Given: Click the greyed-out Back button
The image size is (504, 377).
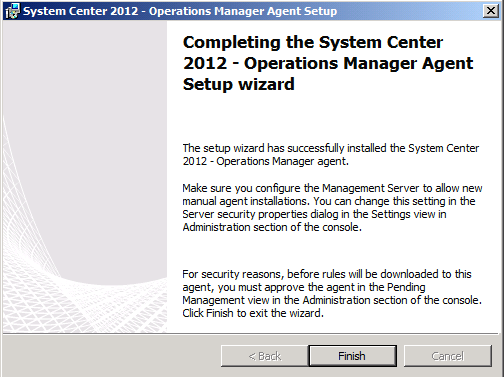Looking at the screenshot, I should pos(265,356).
